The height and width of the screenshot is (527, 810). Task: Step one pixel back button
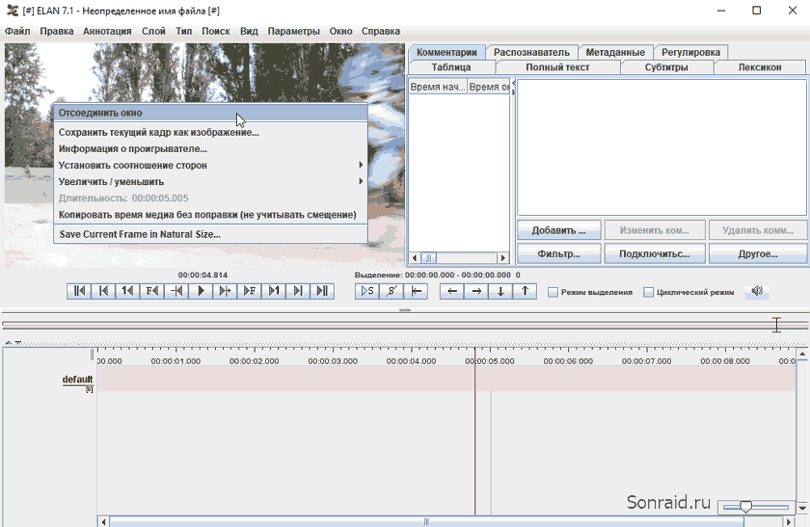tap(176, 291)
